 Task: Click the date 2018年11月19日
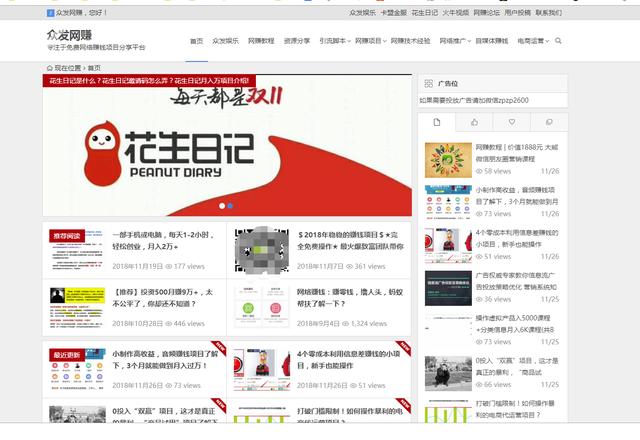pyautogui.click(x=138, y=267)
